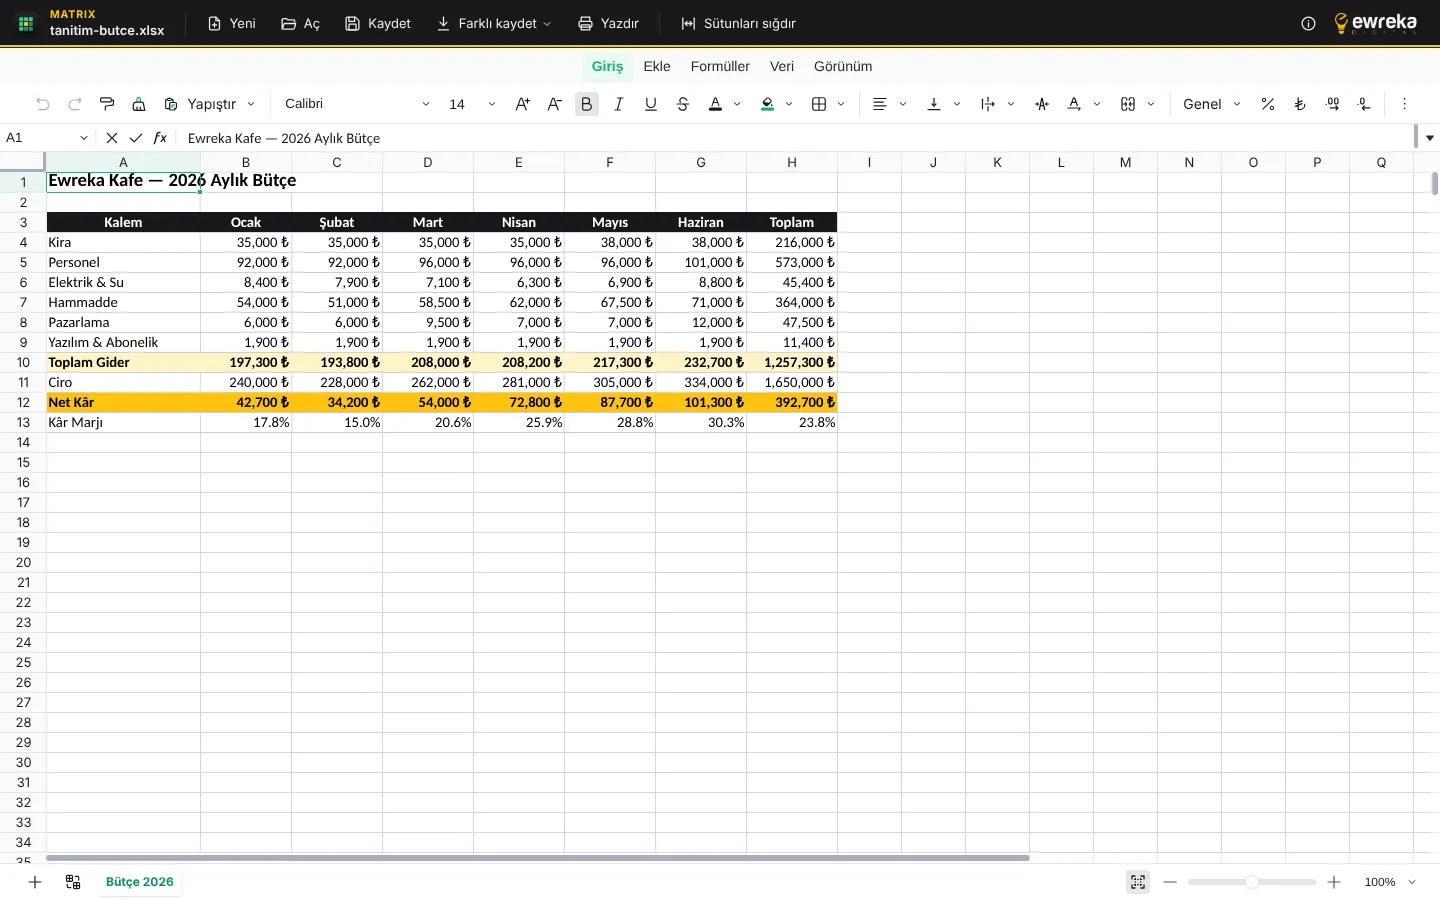Expand the formula bar with arrow
This screenshot has height=900, width=1440.
1430,138
